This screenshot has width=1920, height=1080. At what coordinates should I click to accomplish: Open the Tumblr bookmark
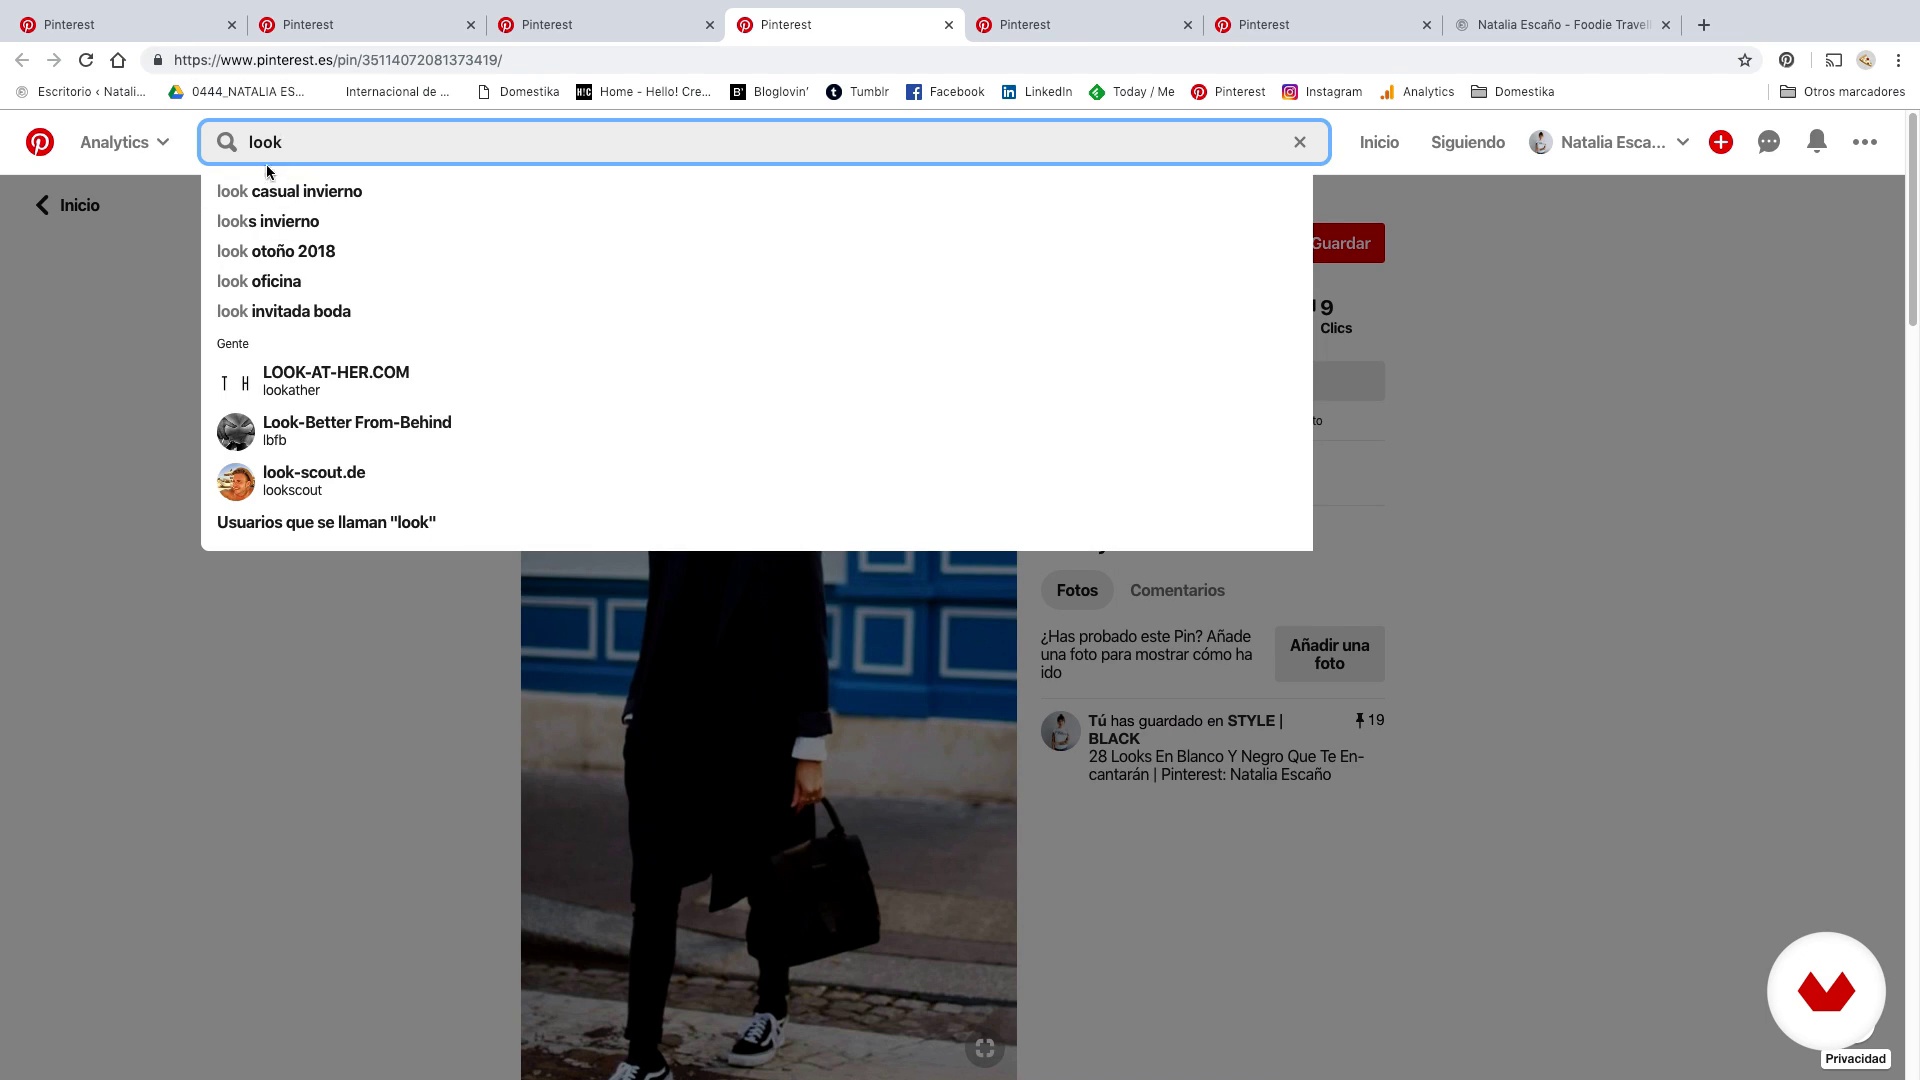tap(857, 92)
